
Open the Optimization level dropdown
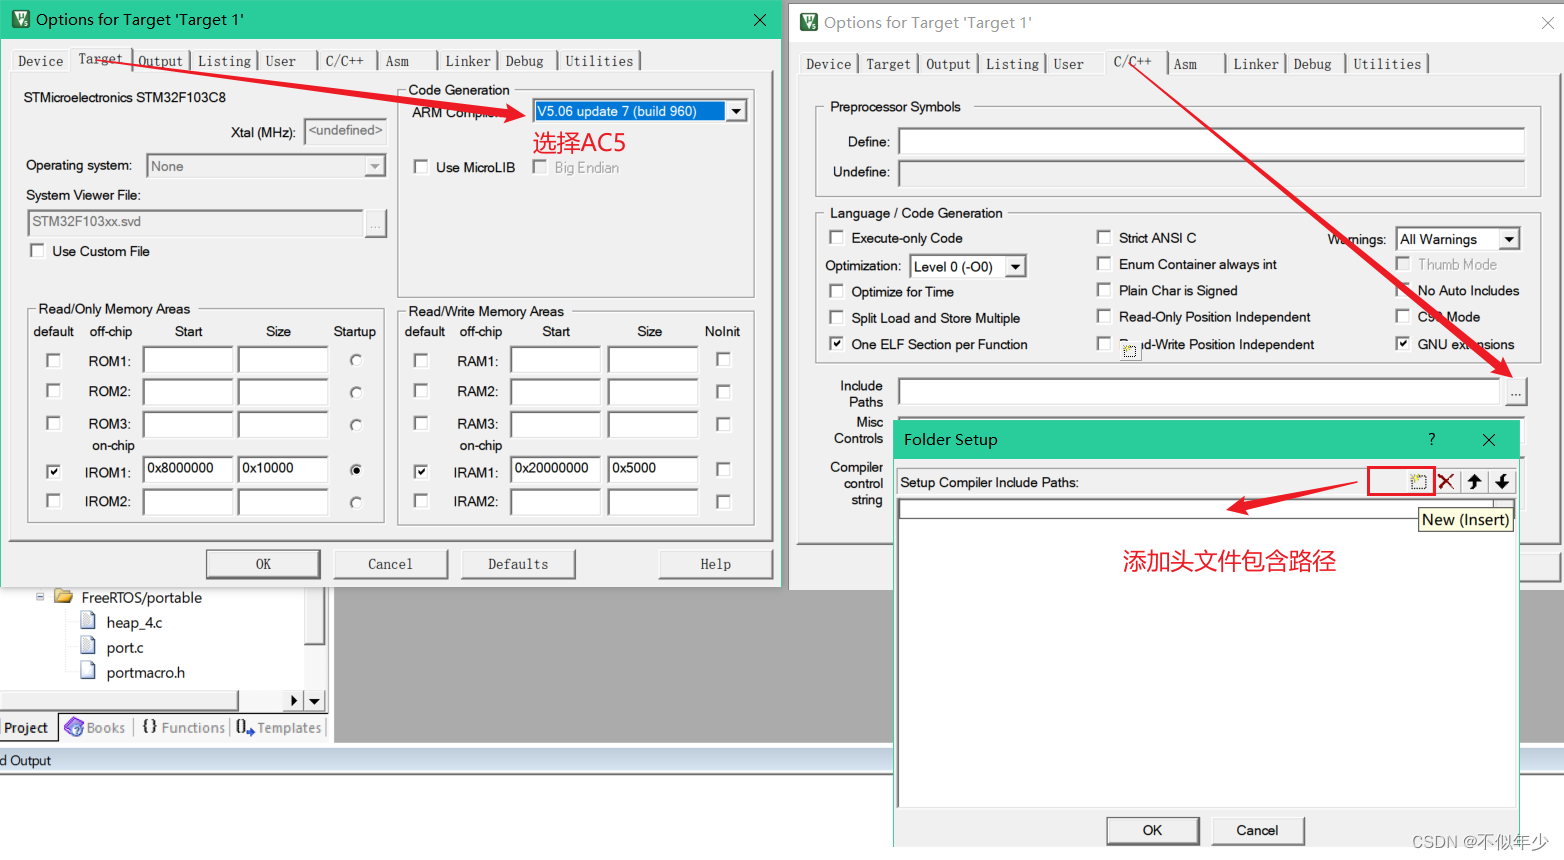tap(1015, 265)
